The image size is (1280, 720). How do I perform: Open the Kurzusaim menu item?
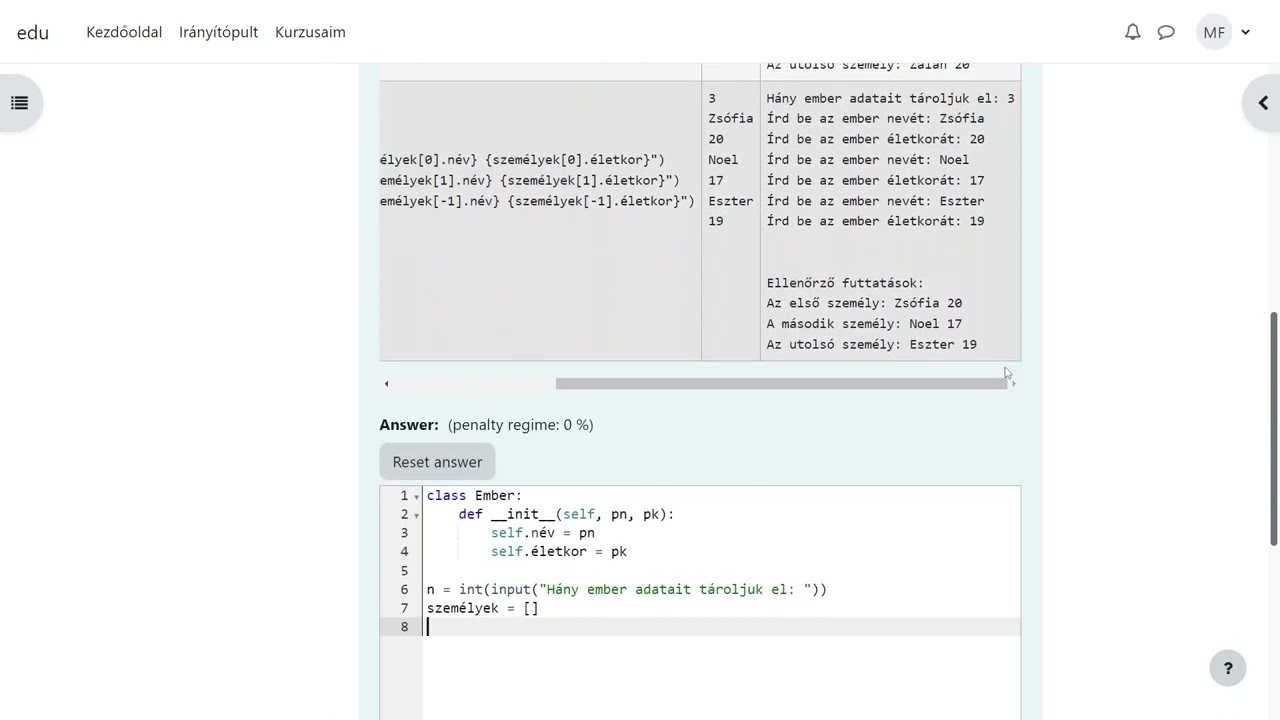(310, 32)
